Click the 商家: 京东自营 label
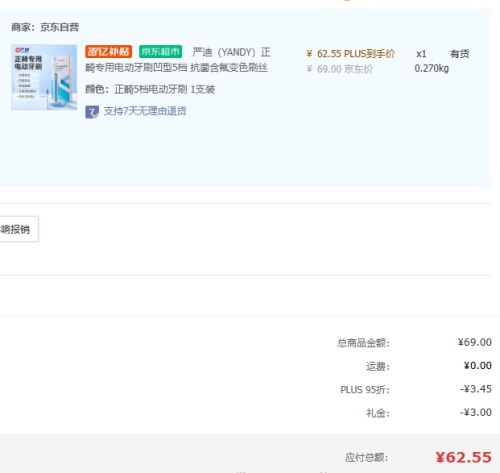The width and height of the screenshot is (500, 473). coord(45,27)
